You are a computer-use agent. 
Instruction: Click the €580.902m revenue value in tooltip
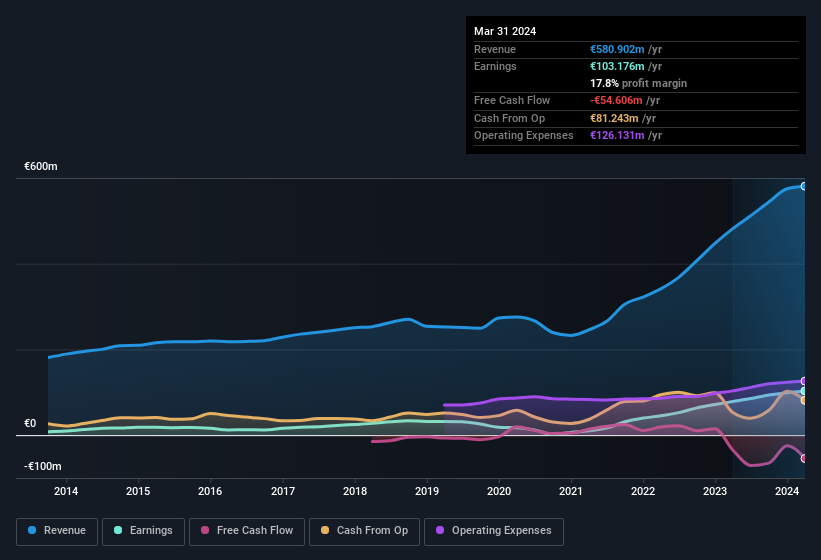(x=617, y=49)
